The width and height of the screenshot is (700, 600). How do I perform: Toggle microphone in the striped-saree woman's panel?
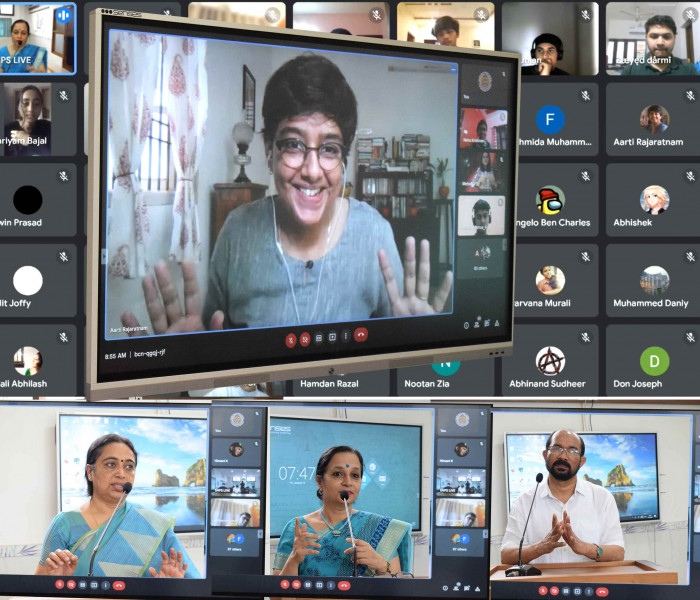coord(60,585)
